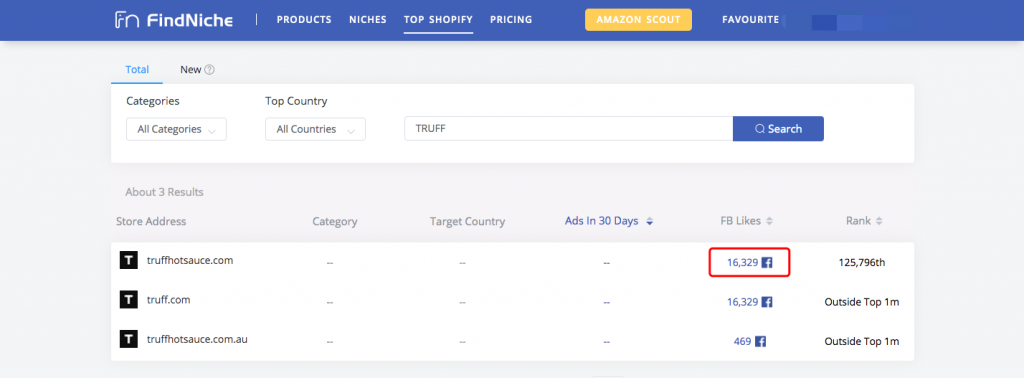This screenshot has width=1024, height=378.
Task: Switch to the Total tab
Action: (x=137, y=69)
